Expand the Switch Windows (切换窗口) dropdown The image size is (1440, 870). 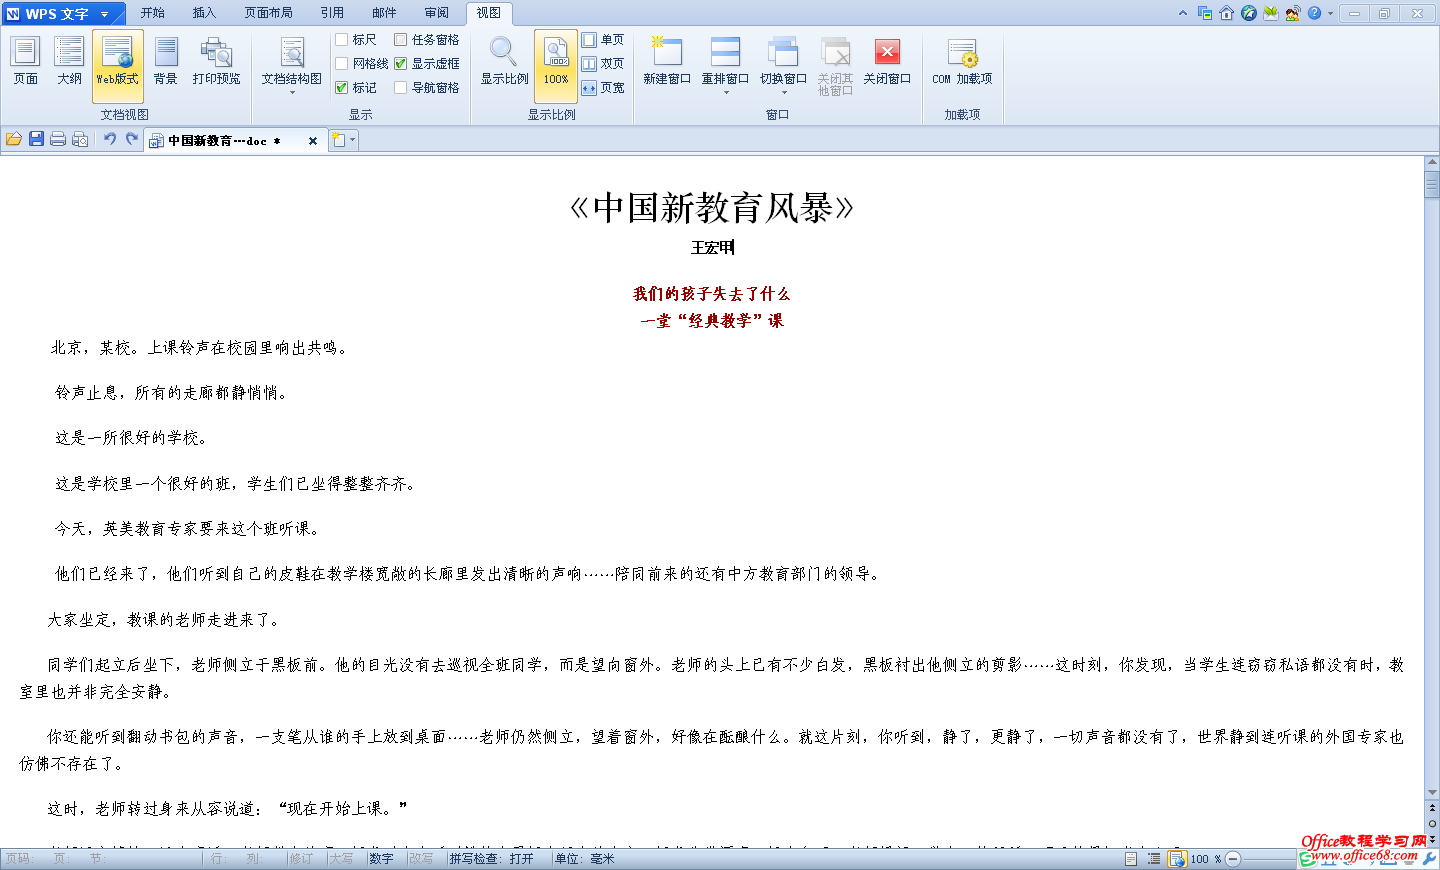pyautogui.click(x=784, y=93)
